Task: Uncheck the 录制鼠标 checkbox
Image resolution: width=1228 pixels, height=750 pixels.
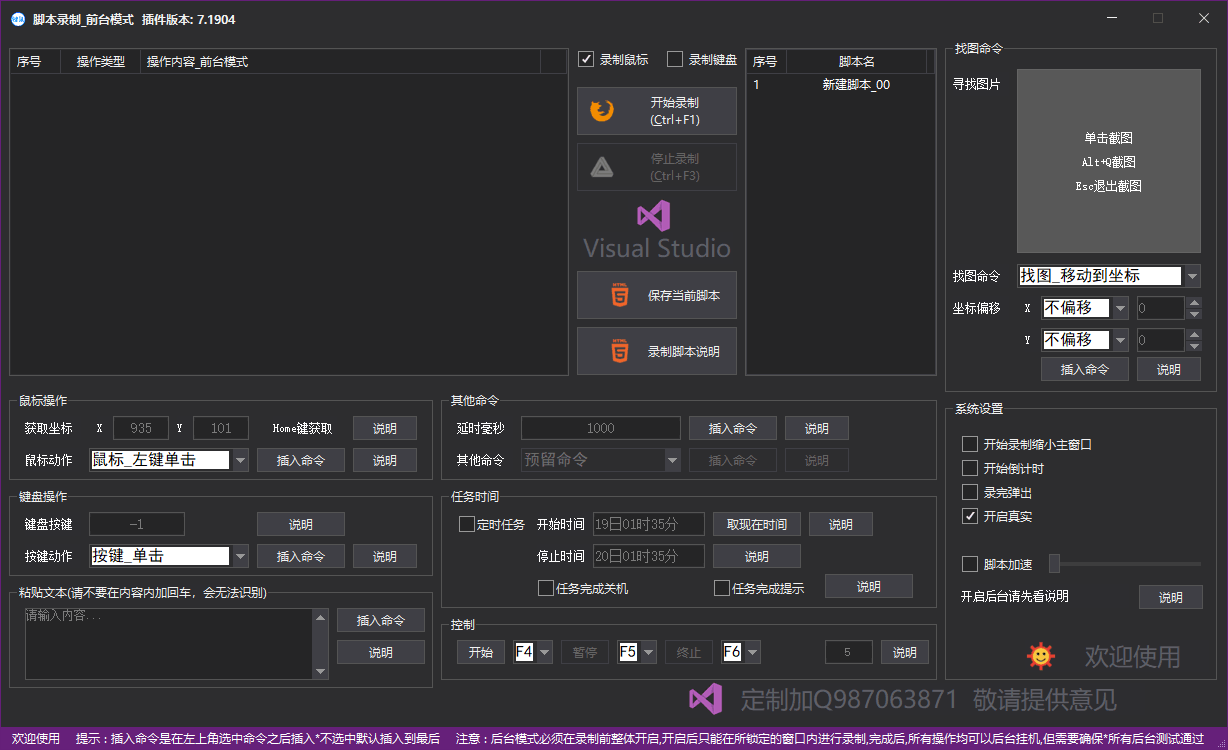Action: 586,59
